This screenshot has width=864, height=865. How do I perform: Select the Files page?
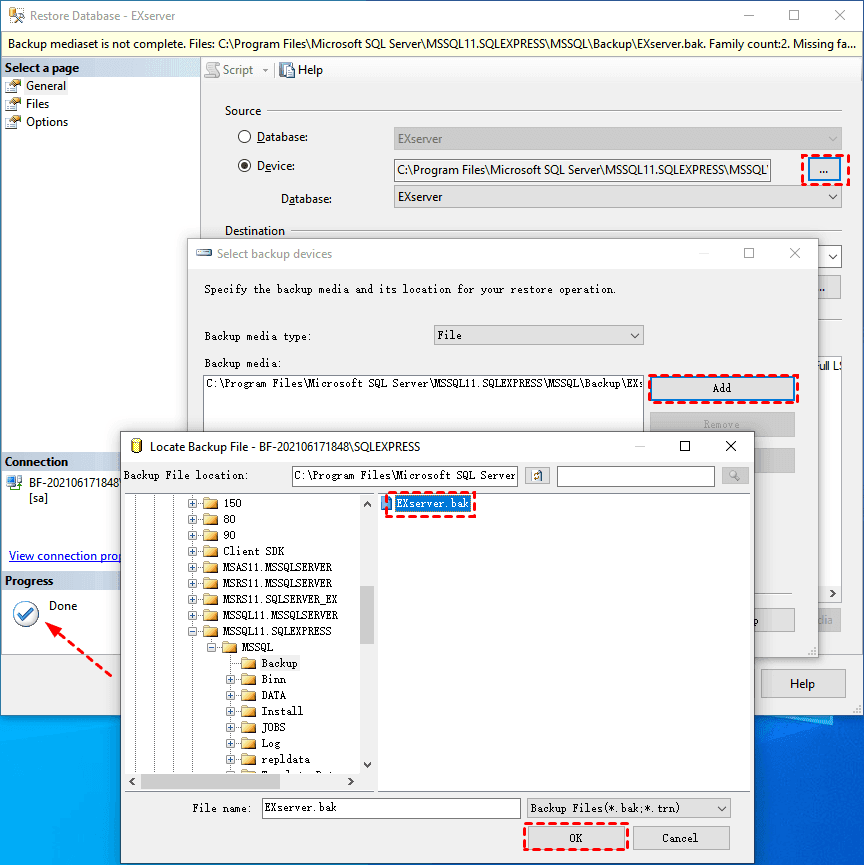point(37,104)
